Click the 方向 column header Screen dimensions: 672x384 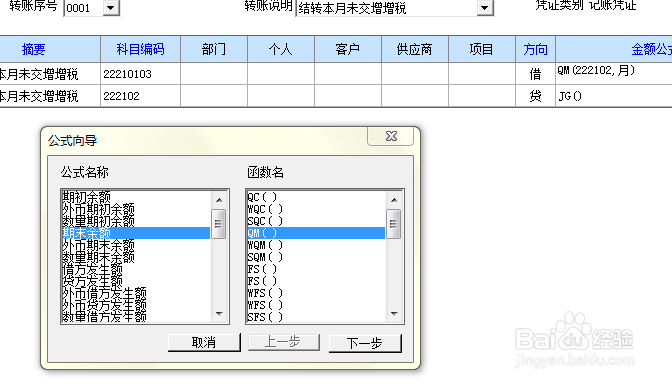tap(535, 49)
